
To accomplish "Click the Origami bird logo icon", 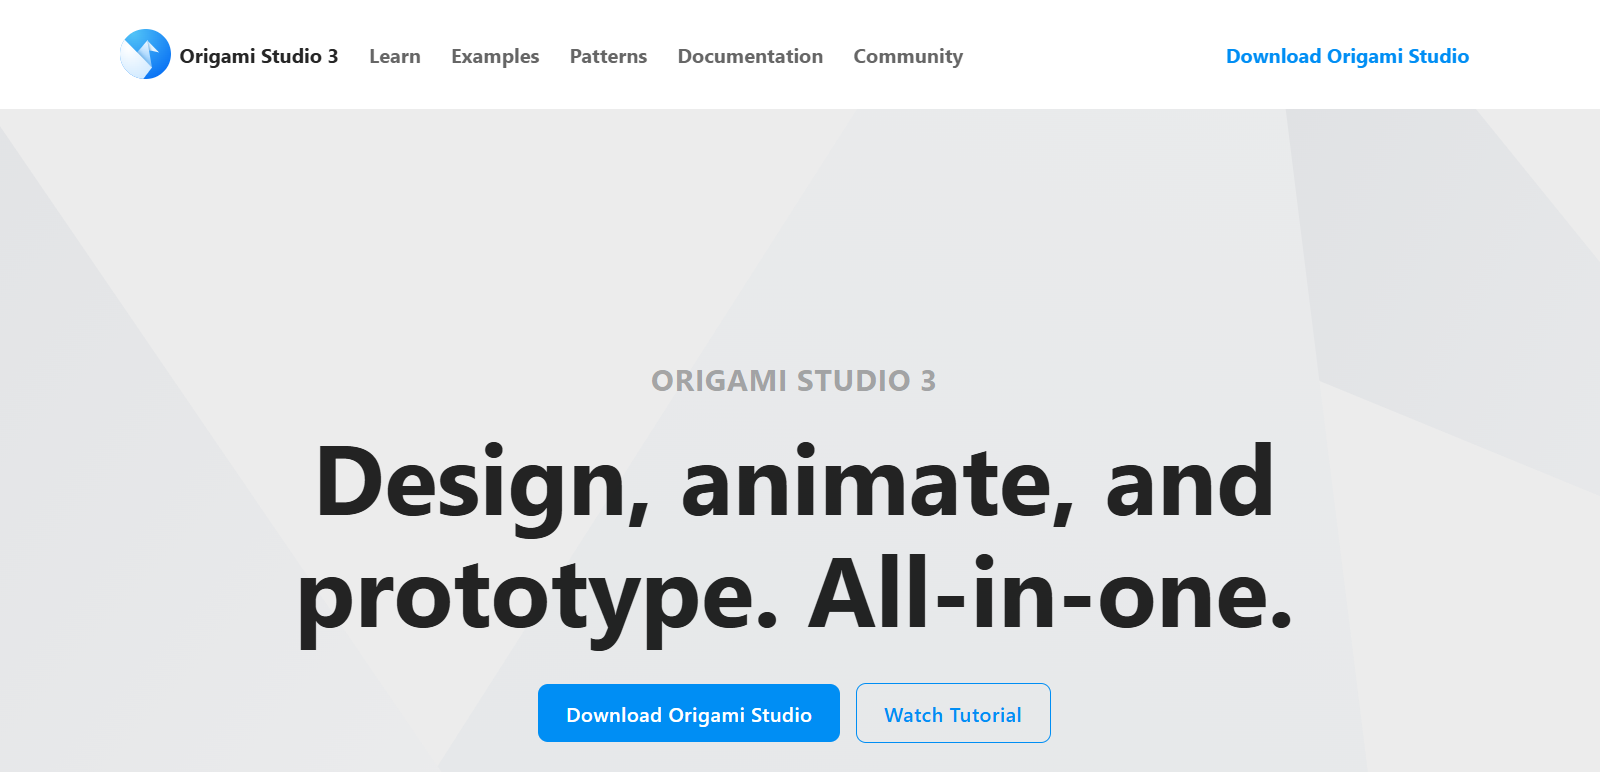I will (x=145, y=54).
